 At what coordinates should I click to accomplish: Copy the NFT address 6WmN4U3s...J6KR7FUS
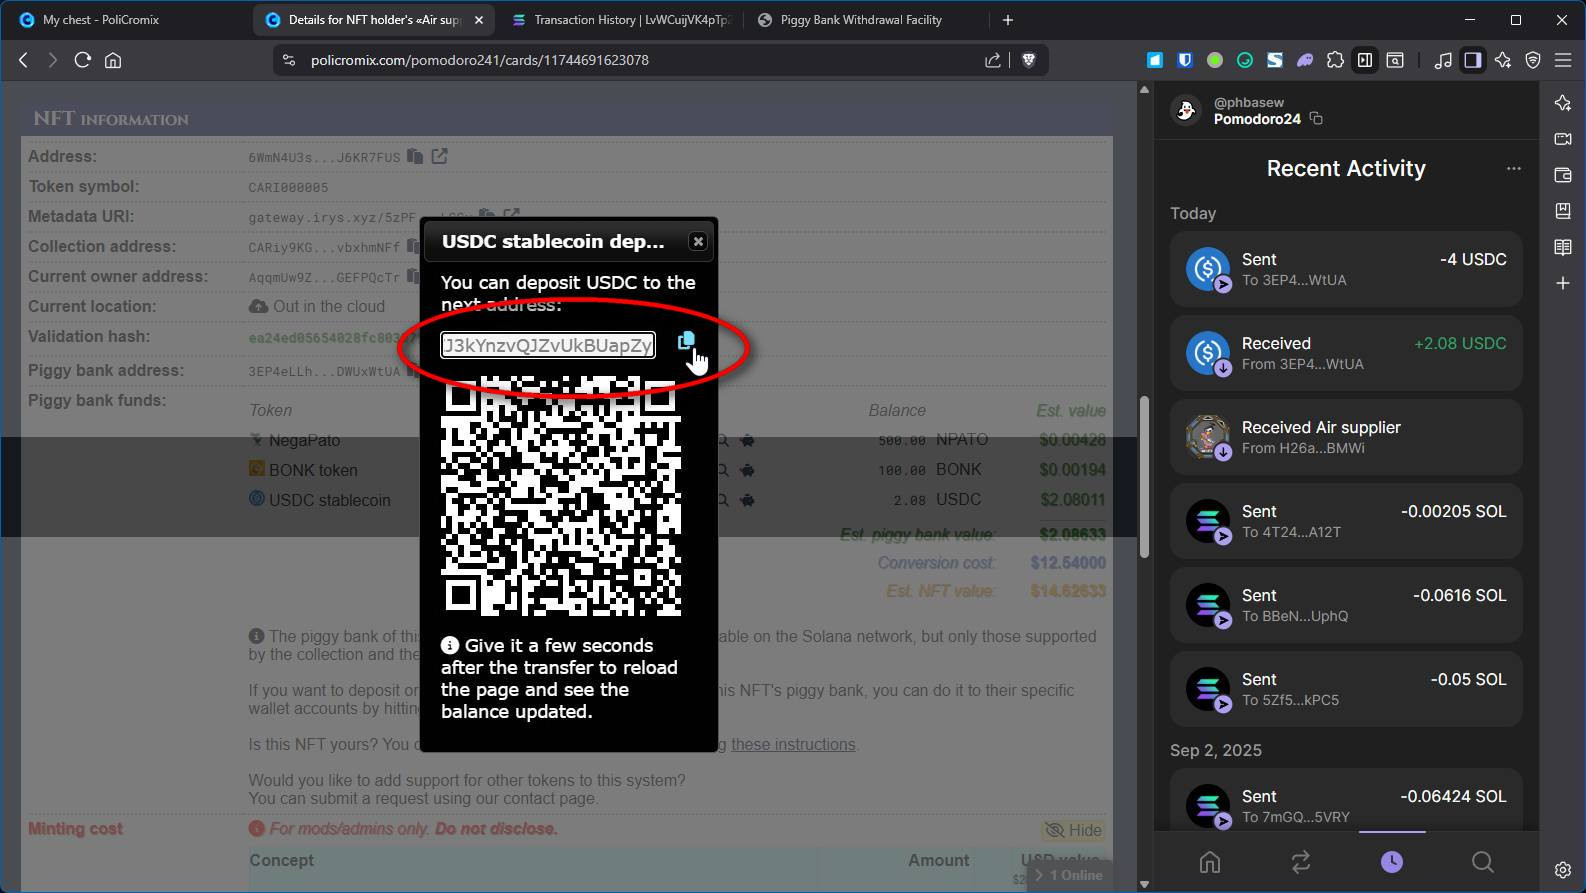[415, 157]
